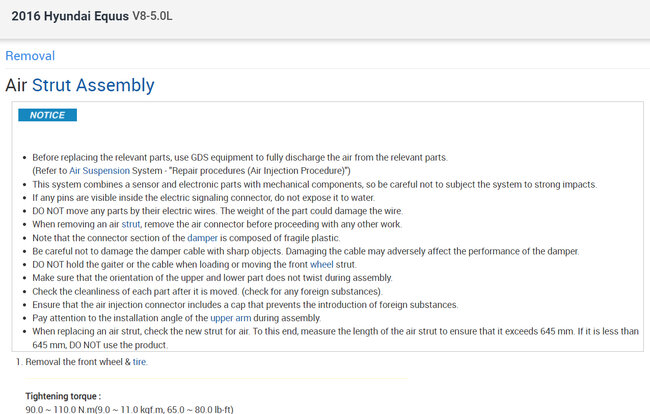Follow the upper arm link
Screen dimensions: 650x414
coord(230,316)
